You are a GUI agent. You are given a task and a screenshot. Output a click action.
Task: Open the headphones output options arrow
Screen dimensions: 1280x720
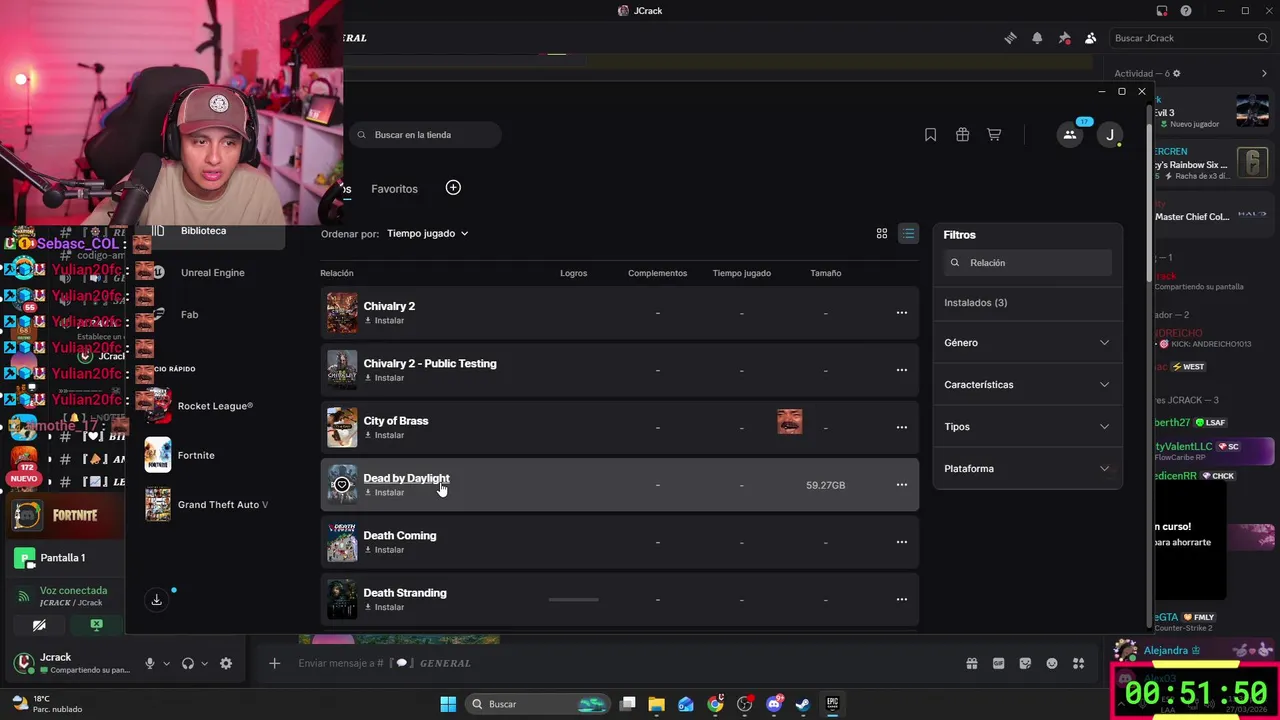(x=204, y=663)
